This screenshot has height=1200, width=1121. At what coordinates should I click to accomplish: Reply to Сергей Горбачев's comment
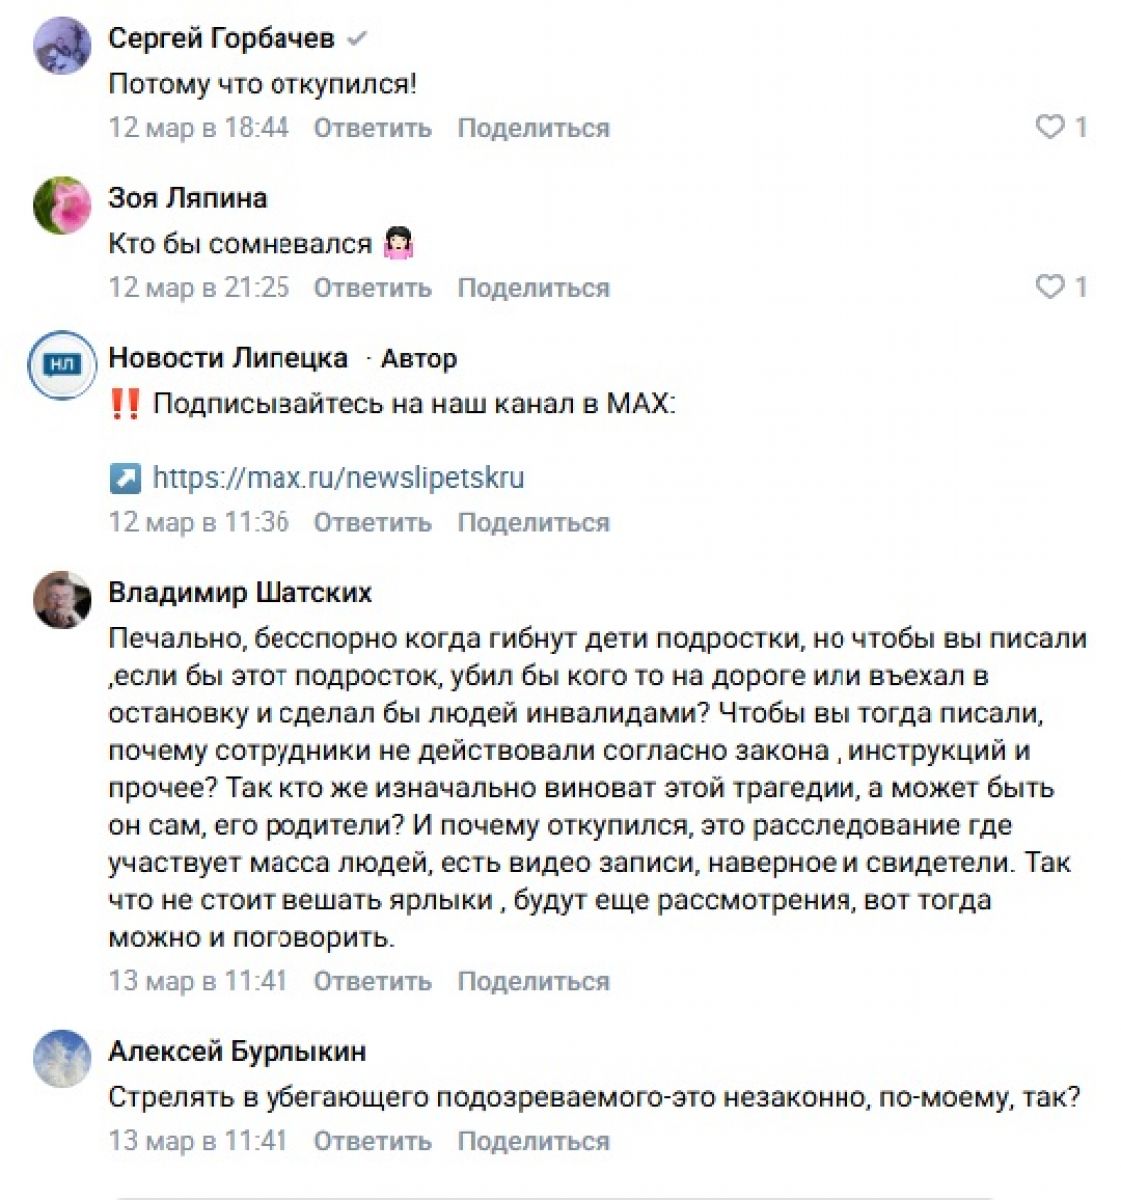tap(372, 128)
